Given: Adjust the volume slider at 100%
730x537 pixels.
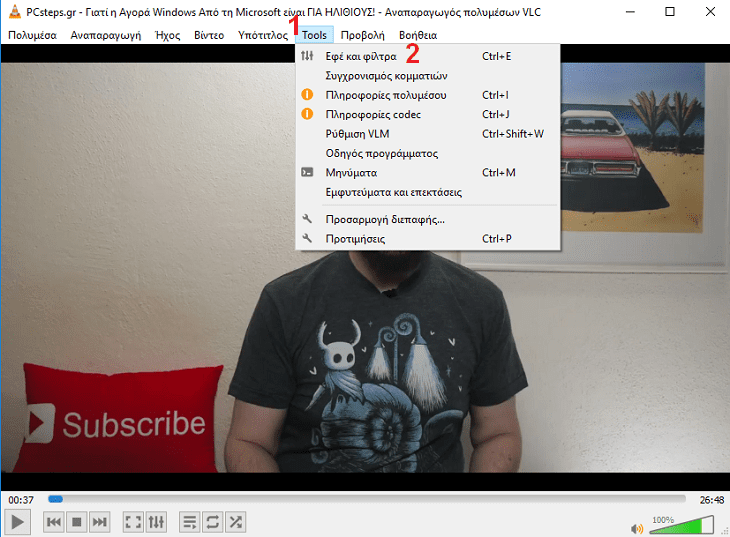Looking at the screenshot, I should click(682, 524).
